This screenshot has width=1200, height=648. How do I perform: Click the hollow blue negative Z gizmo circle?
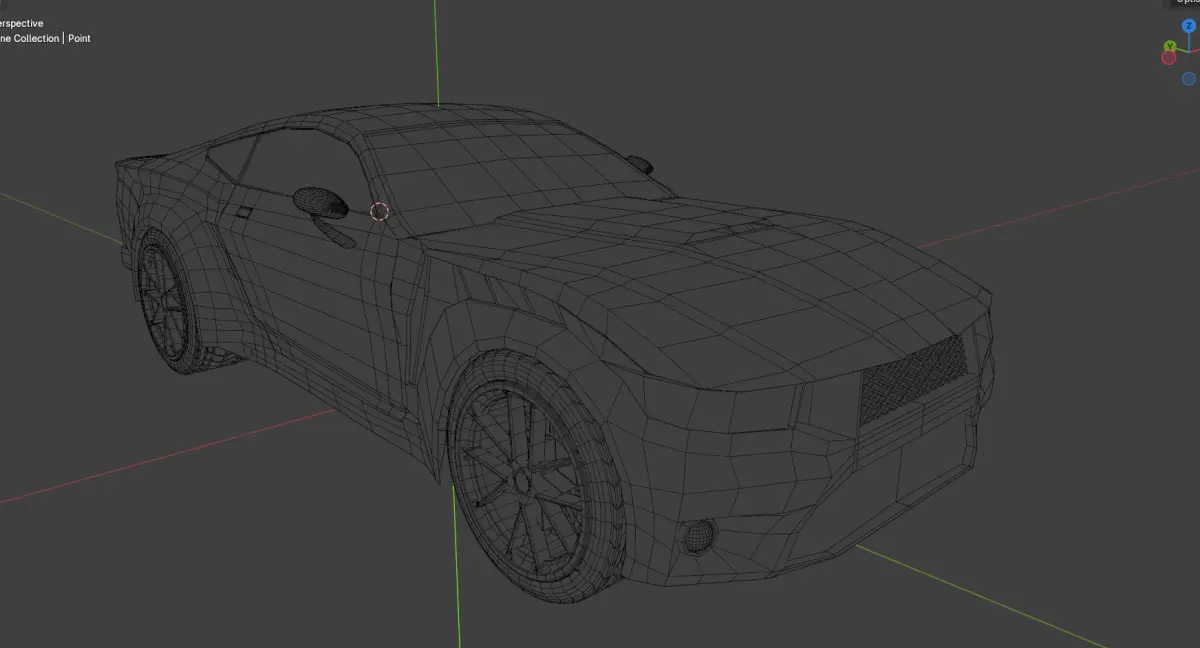tap(1189, 79)
